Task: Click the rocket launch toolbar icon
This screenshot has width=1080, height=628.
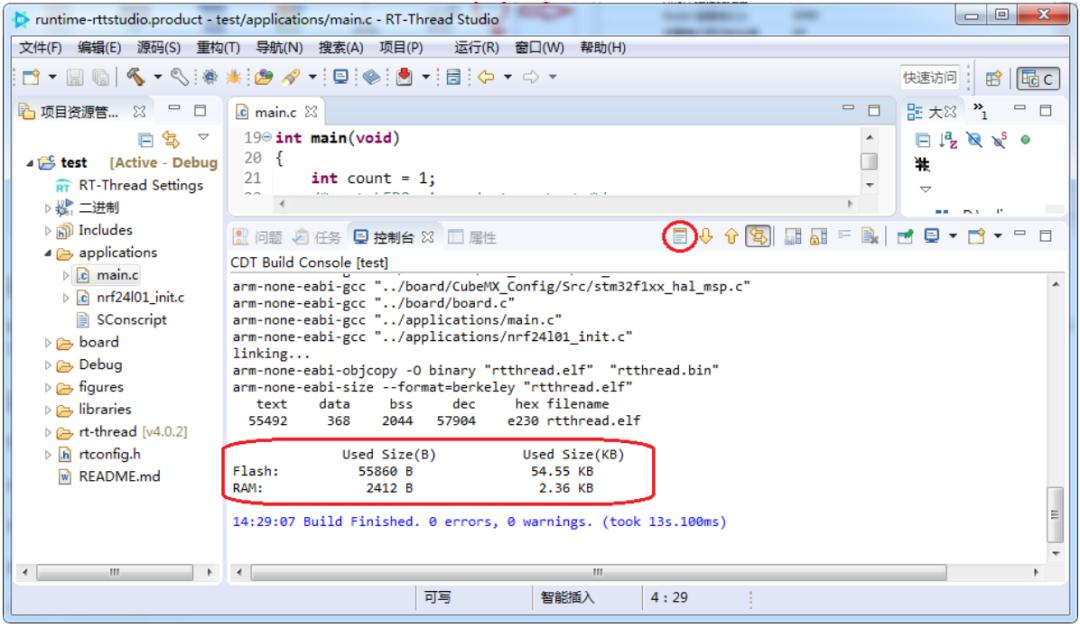Action: (291, 77)
